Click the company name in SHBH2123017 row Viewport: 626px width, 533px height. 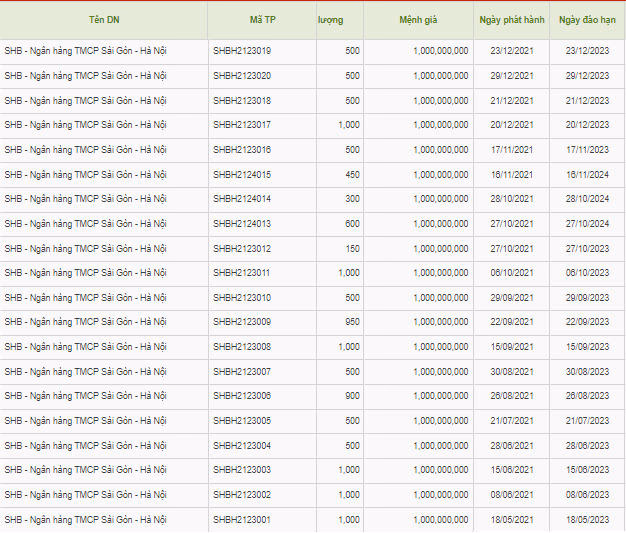tap(85, 125)
